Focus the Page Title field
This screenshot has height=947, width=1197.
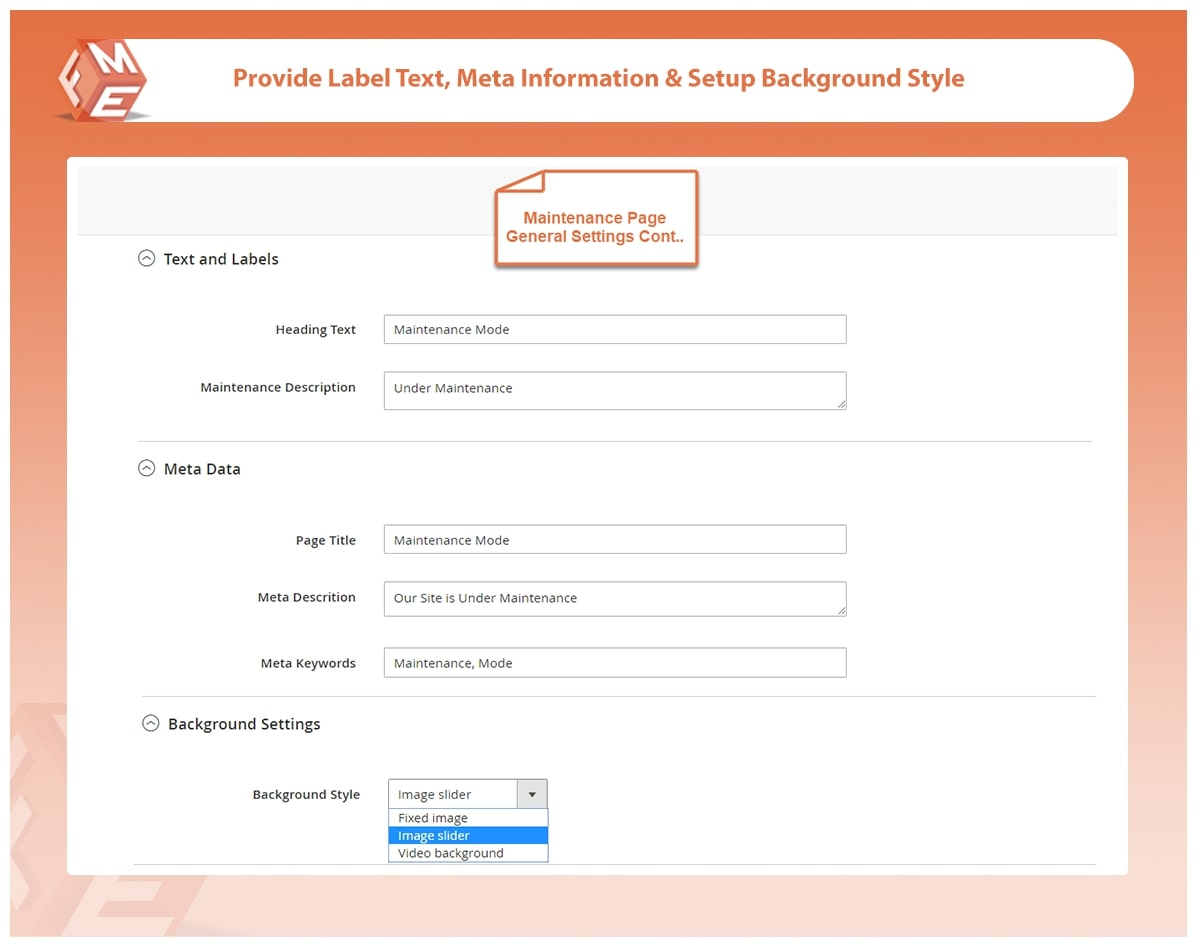click(614, 540)
